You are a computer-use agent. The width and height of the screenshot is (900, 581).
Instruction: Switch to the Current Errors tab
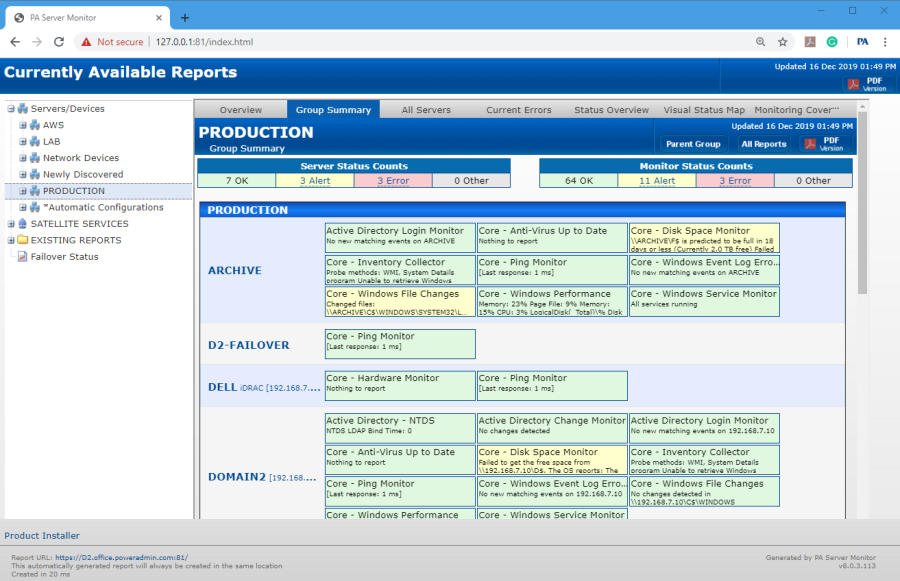pyautogui.click(x=518, y=110)
